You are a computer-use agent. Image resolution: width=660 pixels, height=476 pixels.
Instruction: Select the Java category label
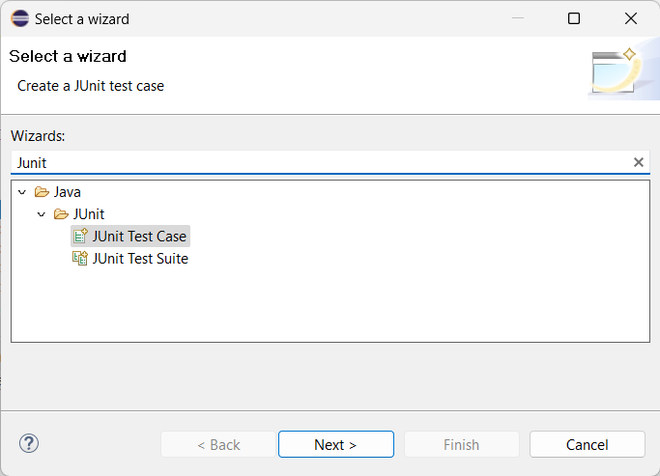click(x=68, y=191)
